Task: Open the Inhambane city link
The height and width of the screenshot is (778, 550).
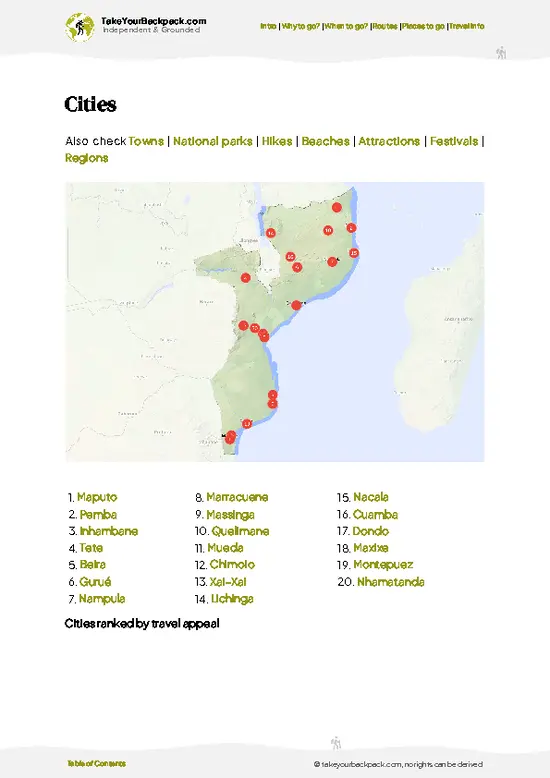Action: 109,531
